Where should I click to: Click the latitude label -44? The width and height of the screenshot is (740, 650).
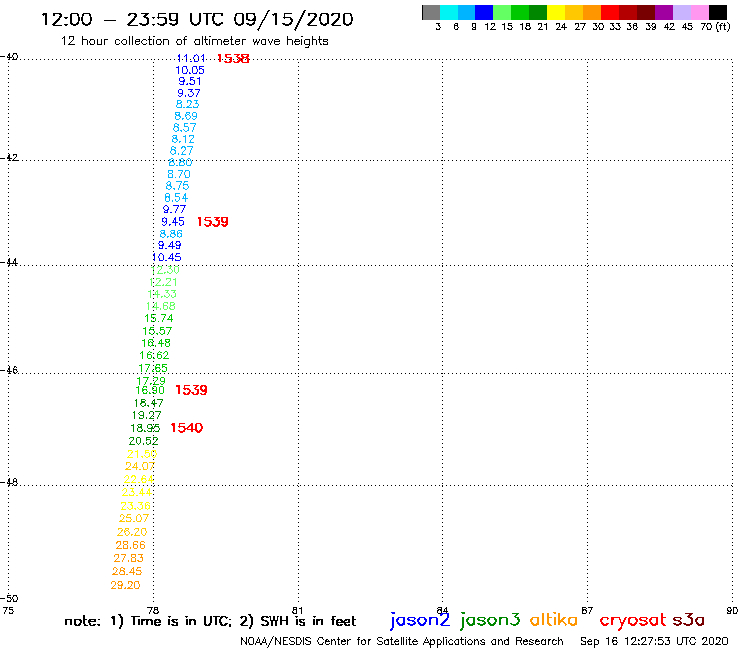pyautogui.click(x=9, y=262)
